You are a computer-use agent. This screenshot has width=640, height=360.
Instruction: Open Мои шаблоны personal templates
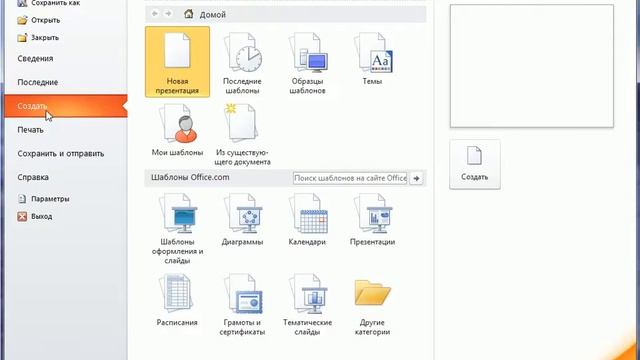177,129
